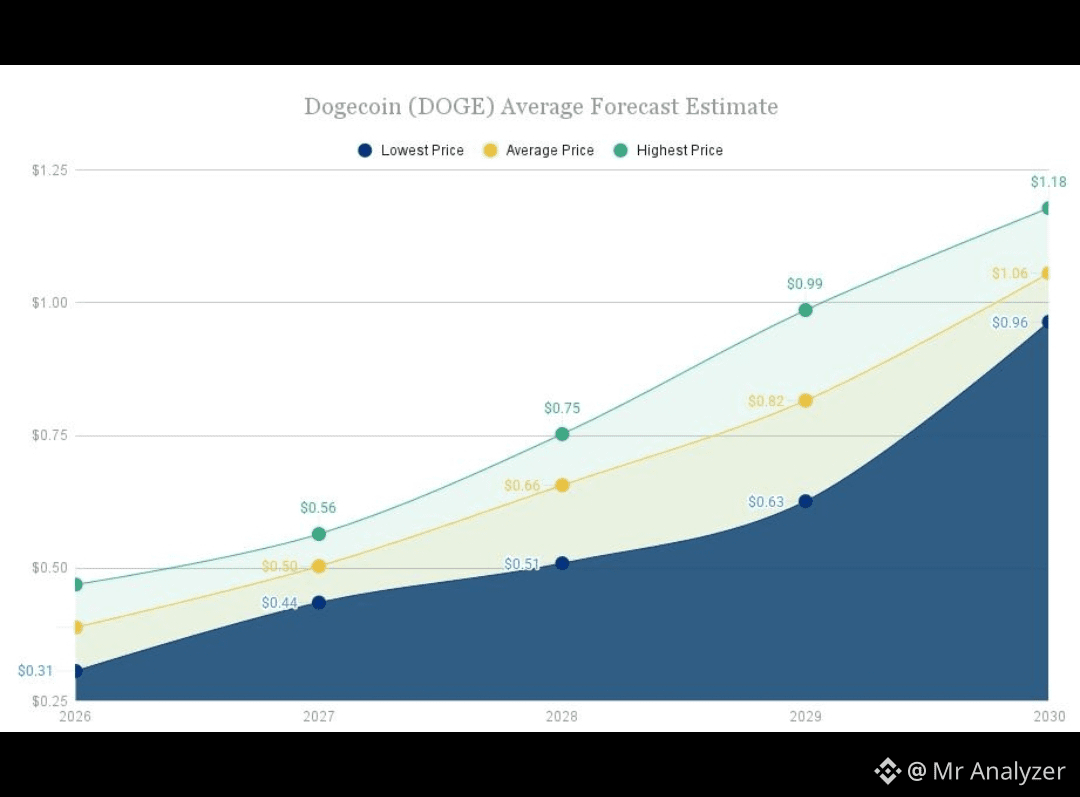Click the 2028 highest price point $0.75
The image size is (1080, 797).
point(562,434)
